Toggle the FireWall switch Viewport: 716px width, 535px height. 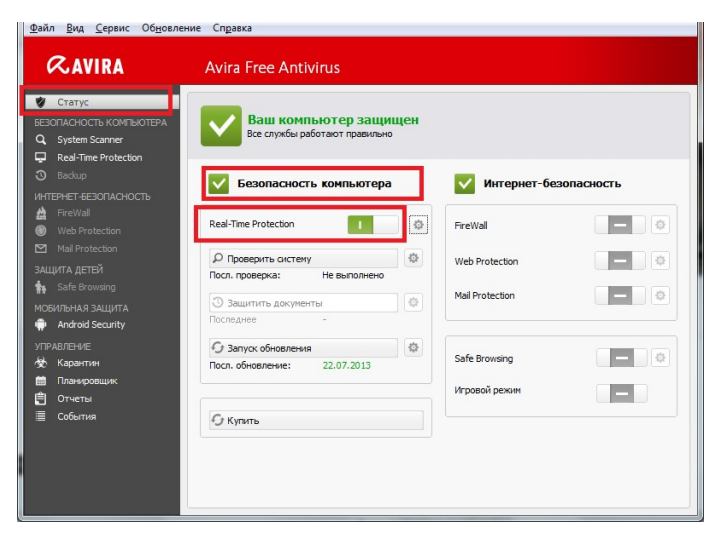620,225
